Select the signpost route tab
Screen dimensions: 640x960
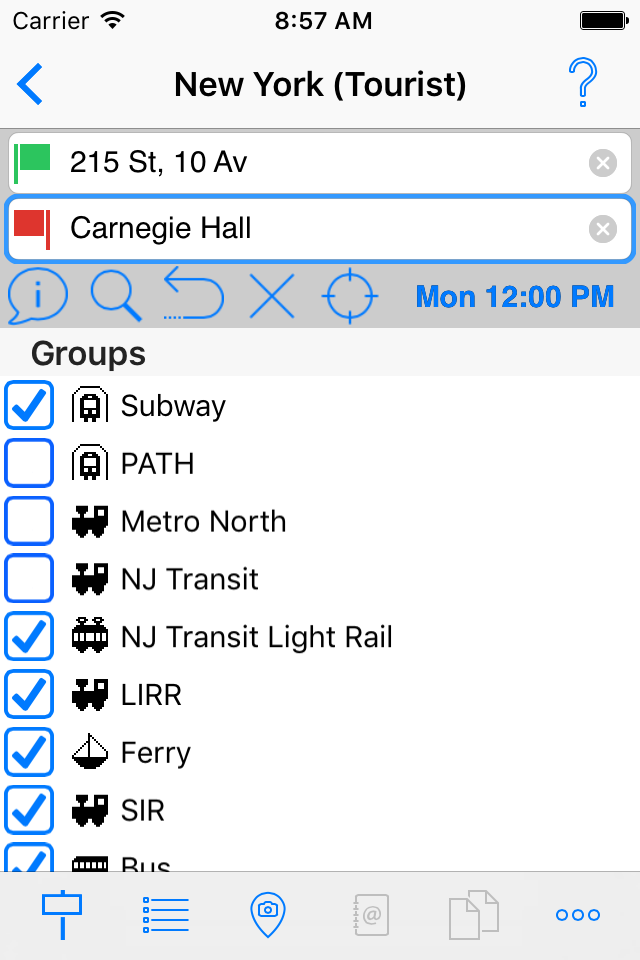[62, 915]
